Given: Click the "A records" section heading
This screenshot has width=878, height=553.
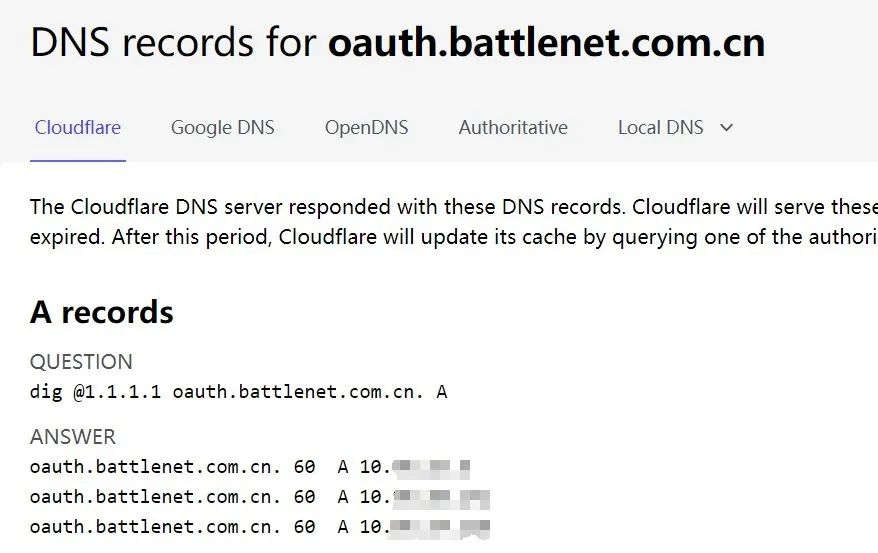Looking at the screenshot, I should (102, 312).
